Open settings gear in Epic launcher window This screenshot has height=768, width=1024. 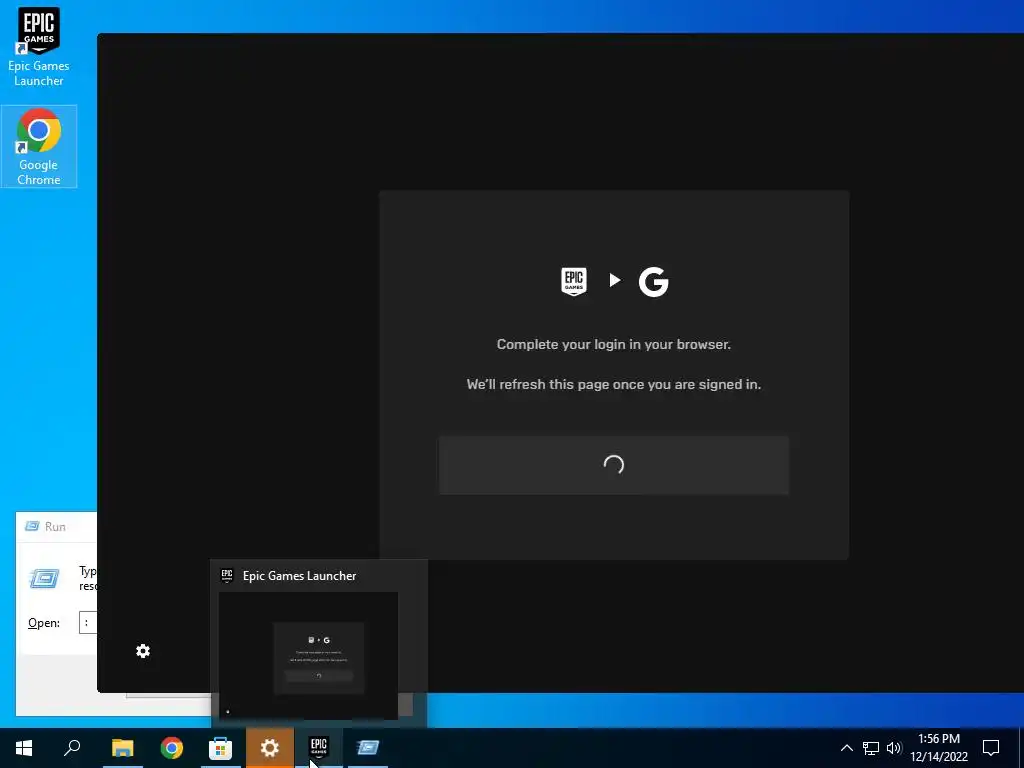pyautogui.click(x=143, y=651)
